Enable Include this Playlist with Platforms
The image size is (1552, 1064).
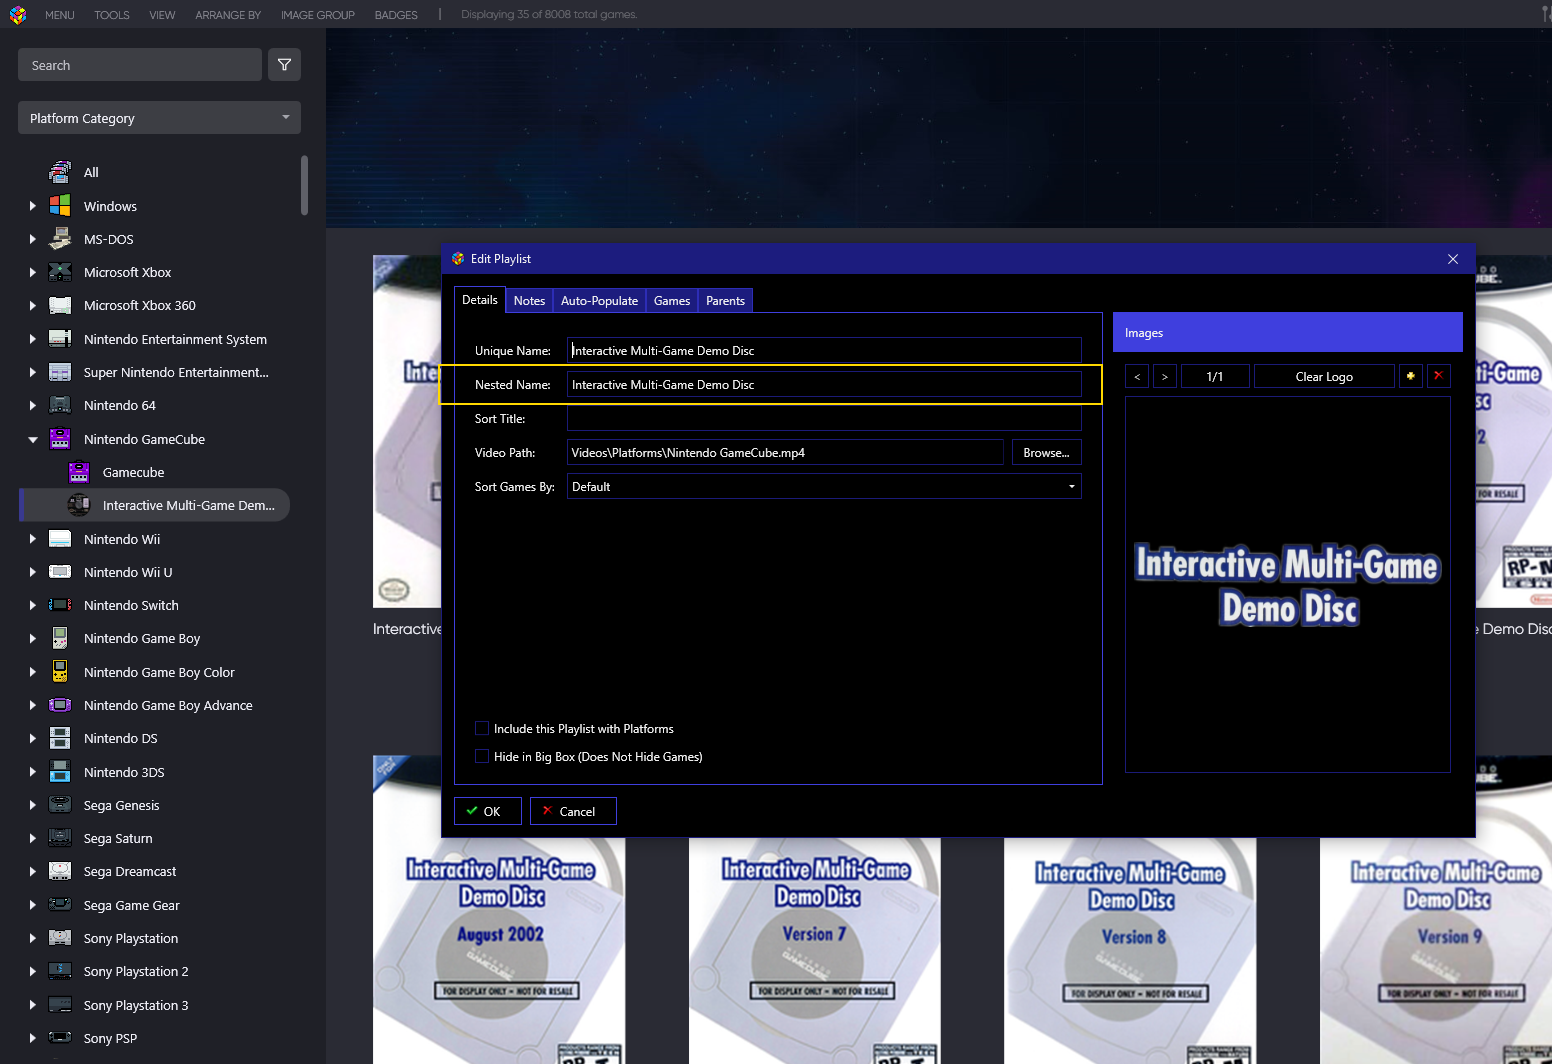(482, 728)
